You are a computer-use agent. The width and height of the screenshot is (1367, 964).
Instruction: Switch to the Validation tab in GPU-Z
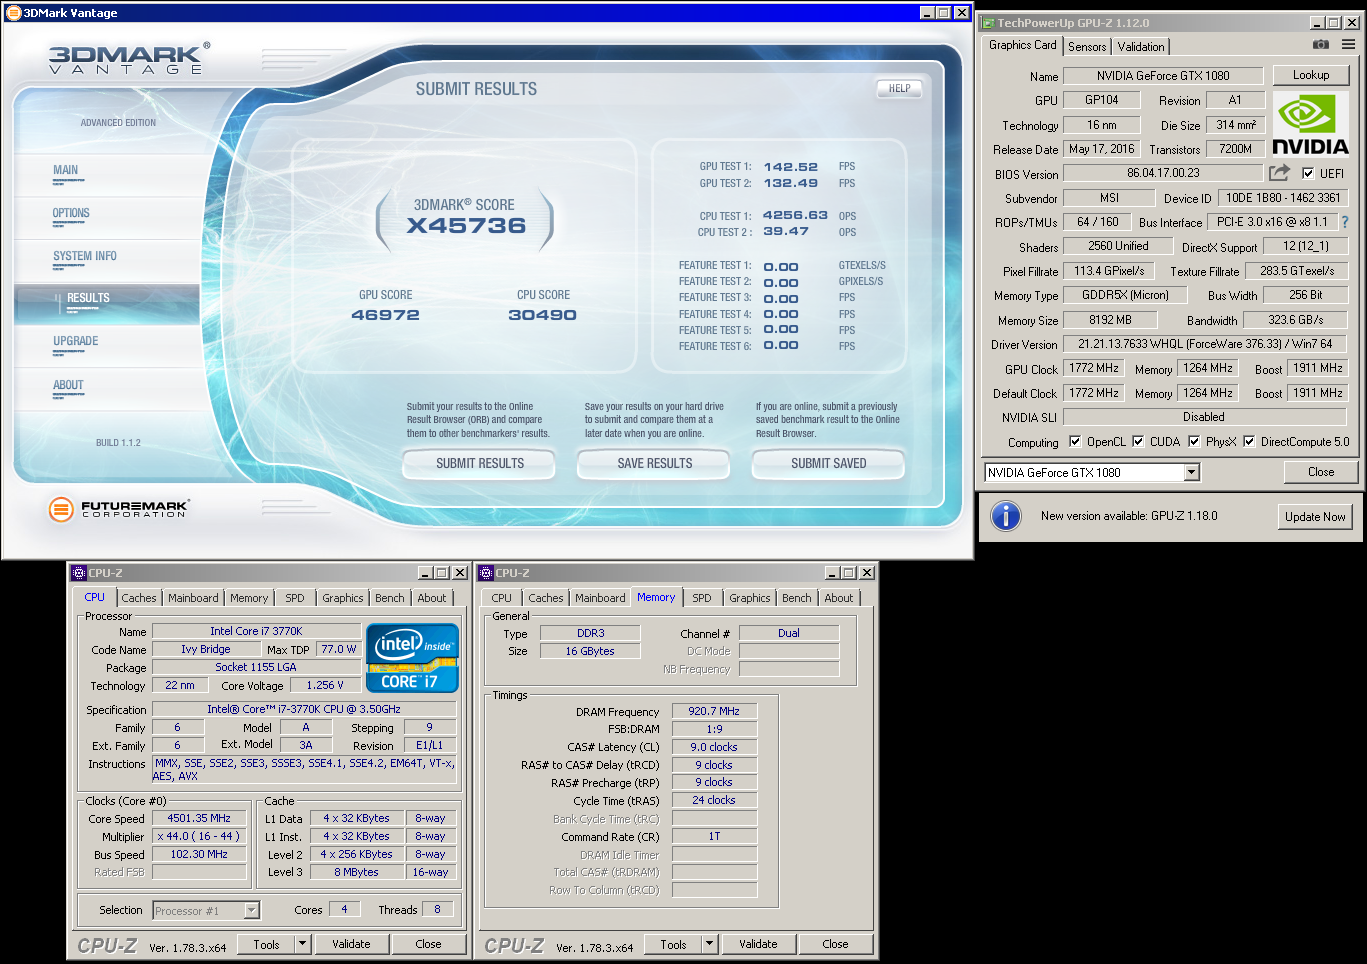1141,47
